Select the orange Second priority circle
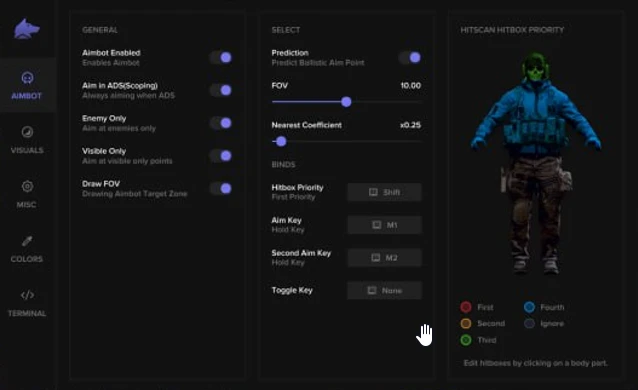The image size is (638, 390). 466,323
